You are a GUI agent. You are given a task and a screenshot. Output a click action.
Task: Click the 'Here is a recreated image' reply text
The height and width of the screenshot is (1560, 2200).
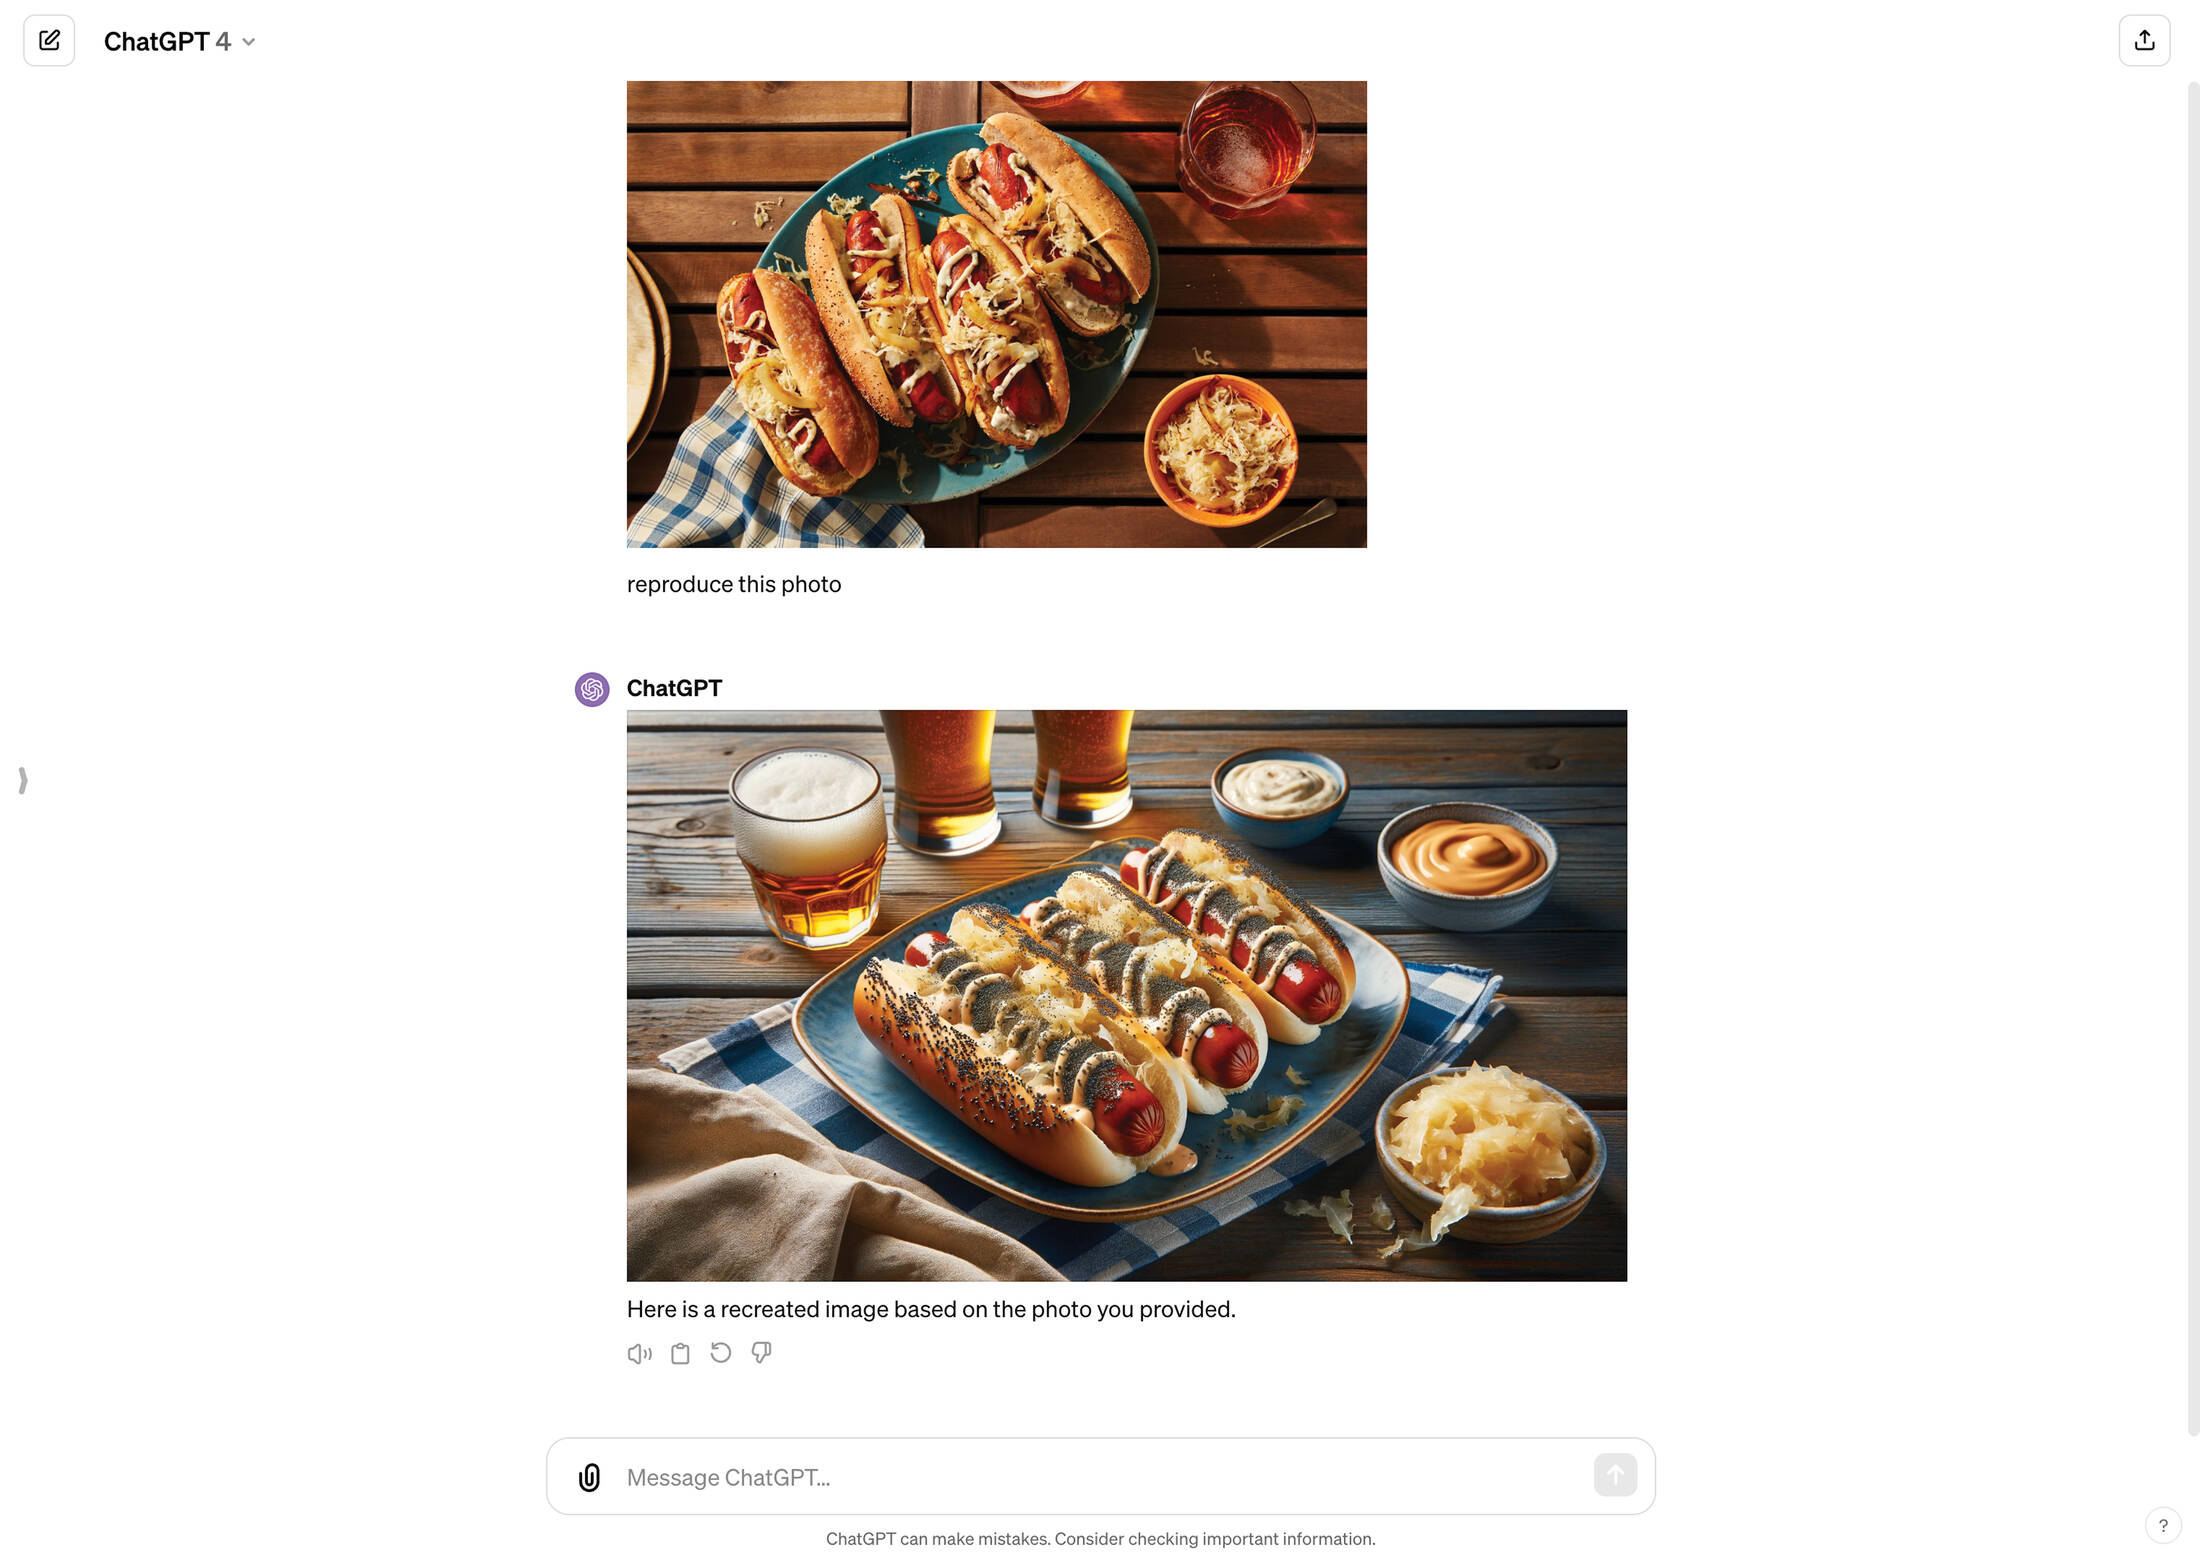pos(931,1309)
